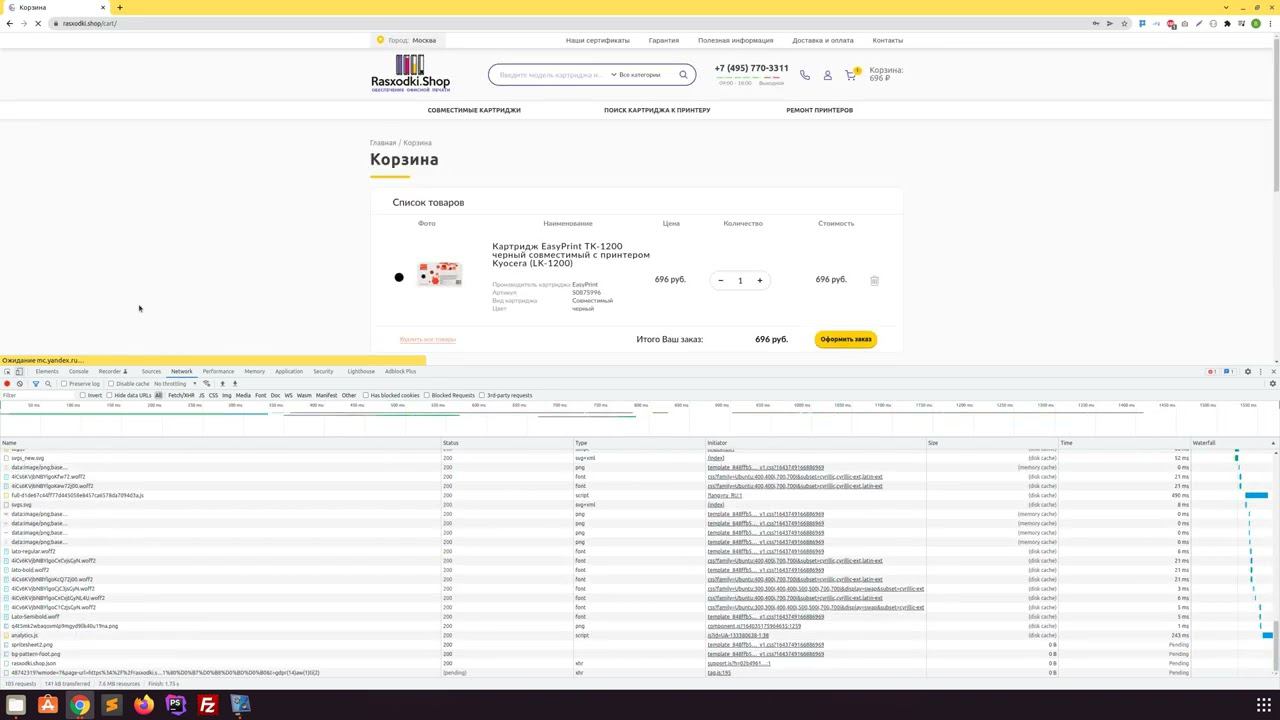The width and height of the screenshot is (1280, 720).
Task: Go back to the previous page
Action: click(10, 23)
